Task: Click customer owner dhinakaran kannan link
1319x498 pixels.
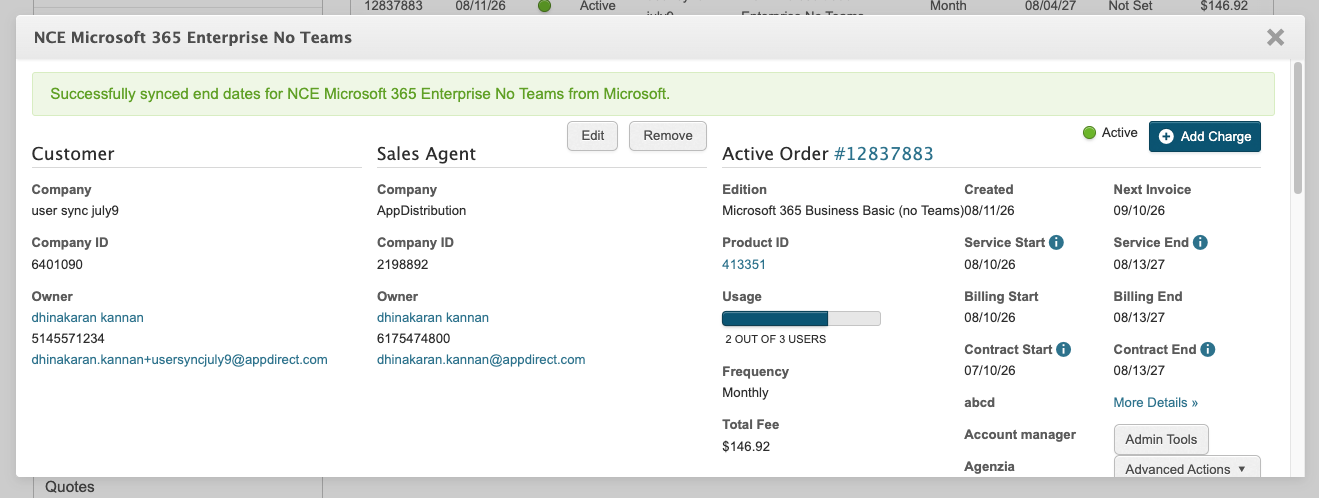Action: point(88,318)
